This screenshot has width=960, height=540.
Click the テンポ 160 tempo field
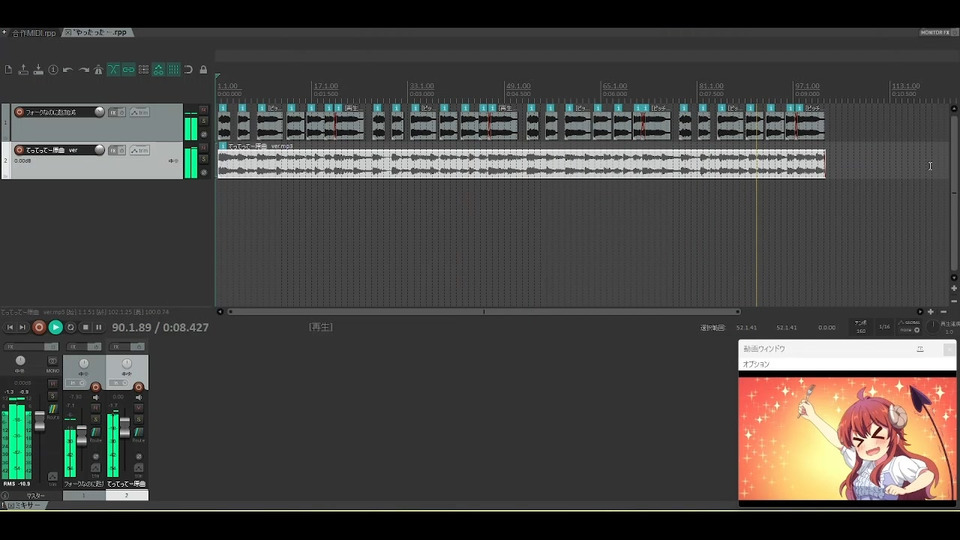(861, 327)
